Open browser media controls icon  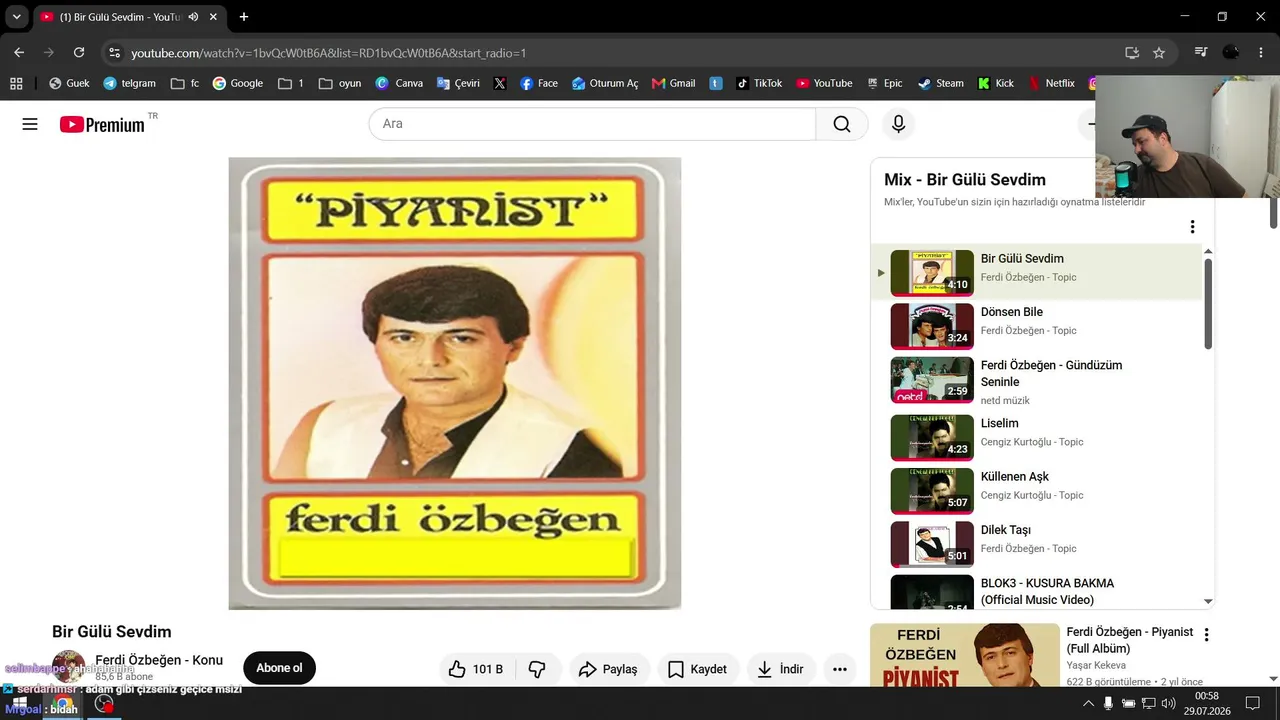pos(1201,52)
